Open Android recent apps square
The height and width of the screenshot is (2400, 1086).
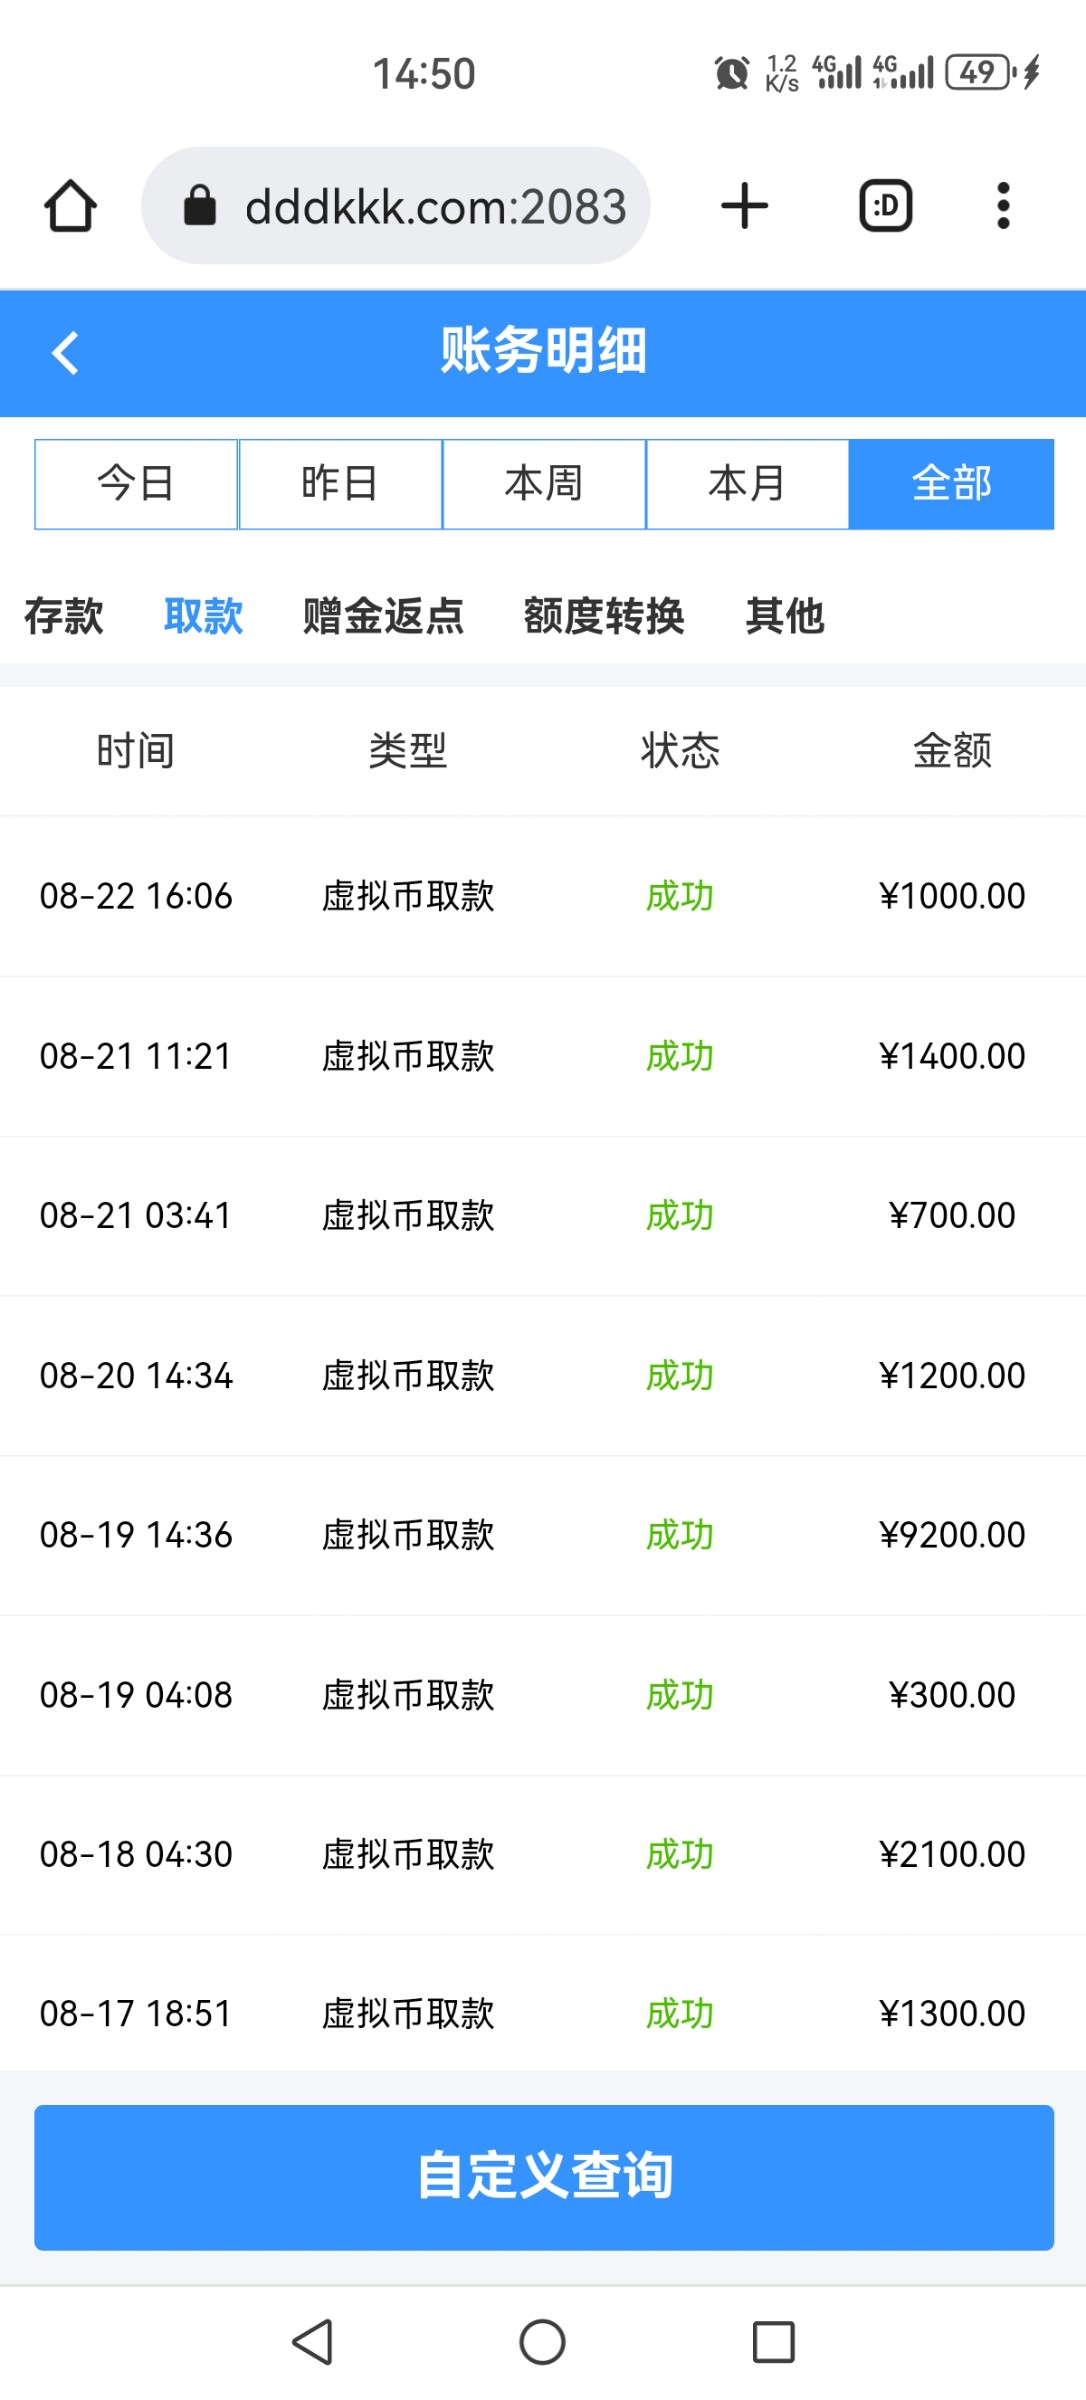click(x=773, y=2341)
